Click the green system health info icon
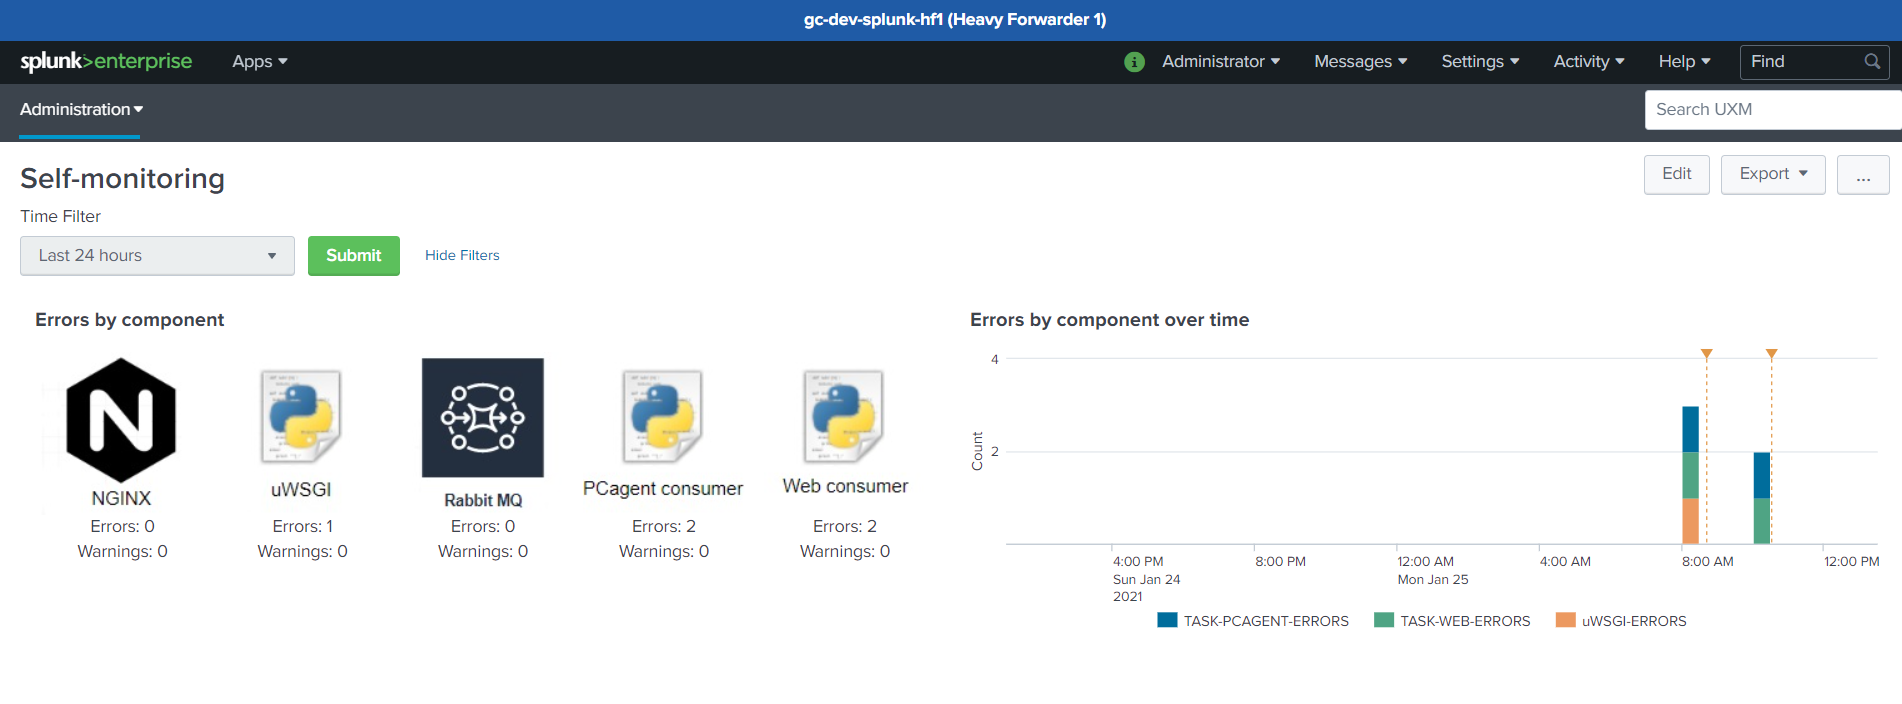Viewport: 1902px width, 704px height. (x=1134, y=62)
